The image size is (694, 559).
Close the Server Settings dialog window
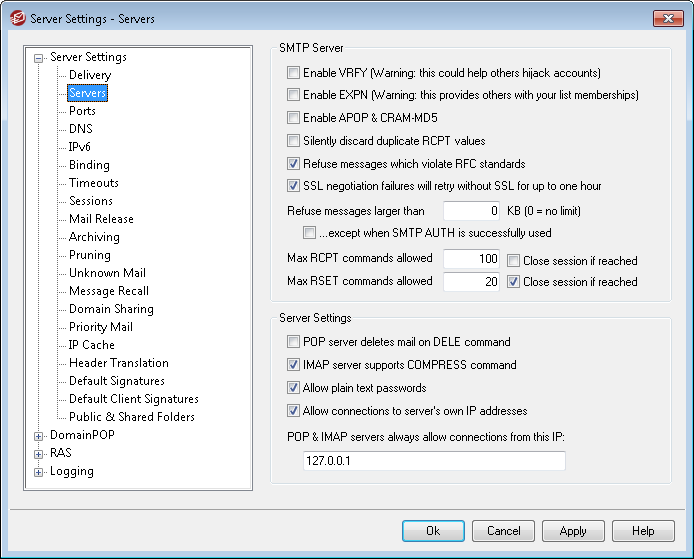667,18
